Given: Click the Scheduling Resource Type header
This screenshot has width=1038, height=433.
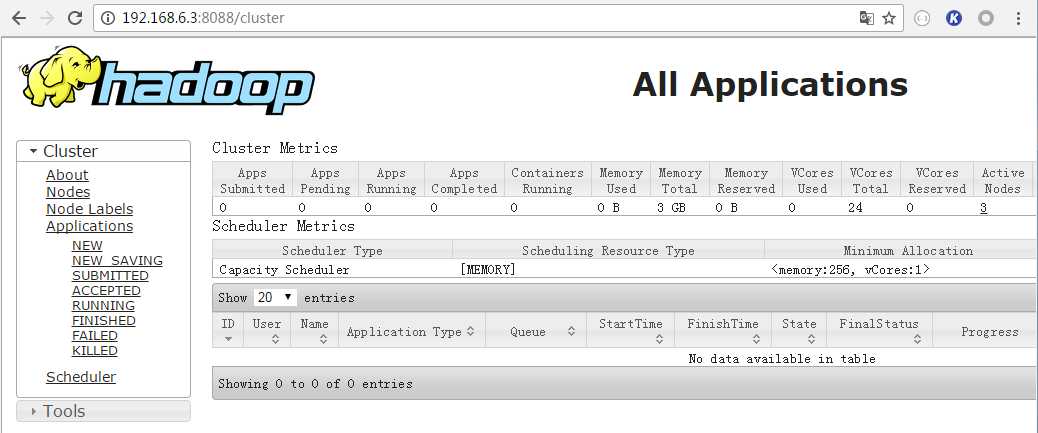Looking at the screenshot, I should 608,251.
